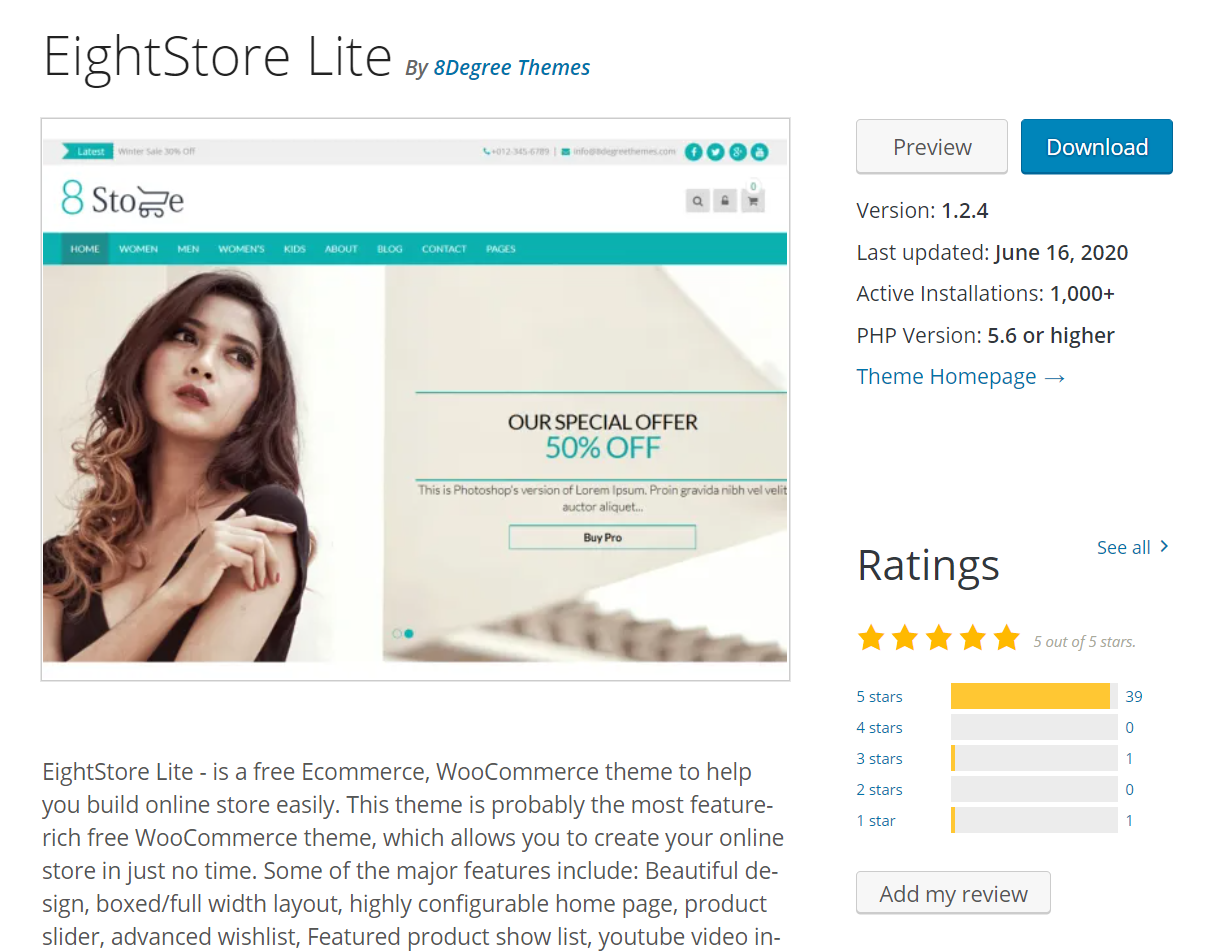The width and height of the screenshot is (1215, 952).
Task: Click the shopping cart icon in preview
Action: click(x=752, y=201)
